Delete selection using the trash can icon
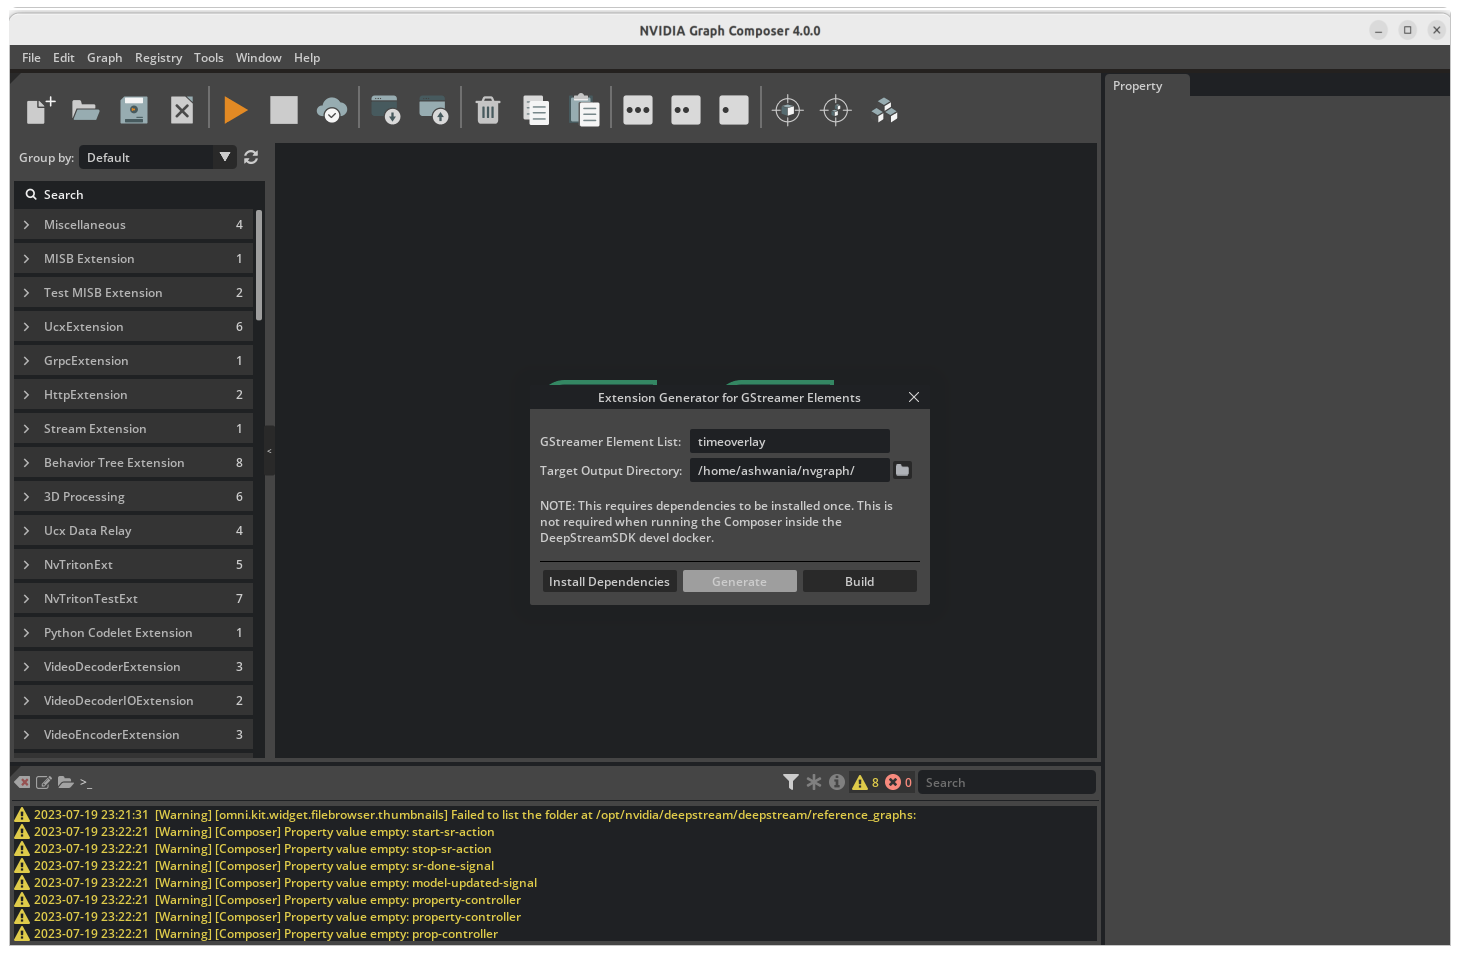 [x=488, y=110]
